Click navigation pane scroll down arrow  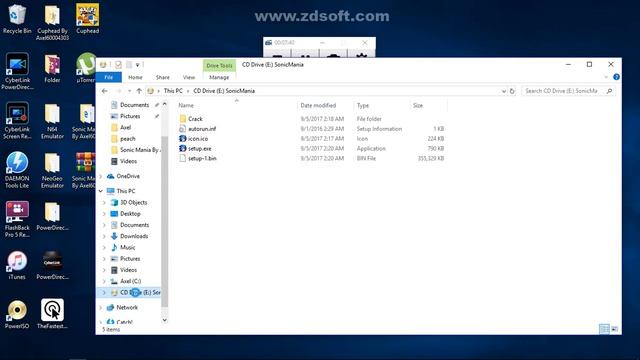tap(164, 320)
